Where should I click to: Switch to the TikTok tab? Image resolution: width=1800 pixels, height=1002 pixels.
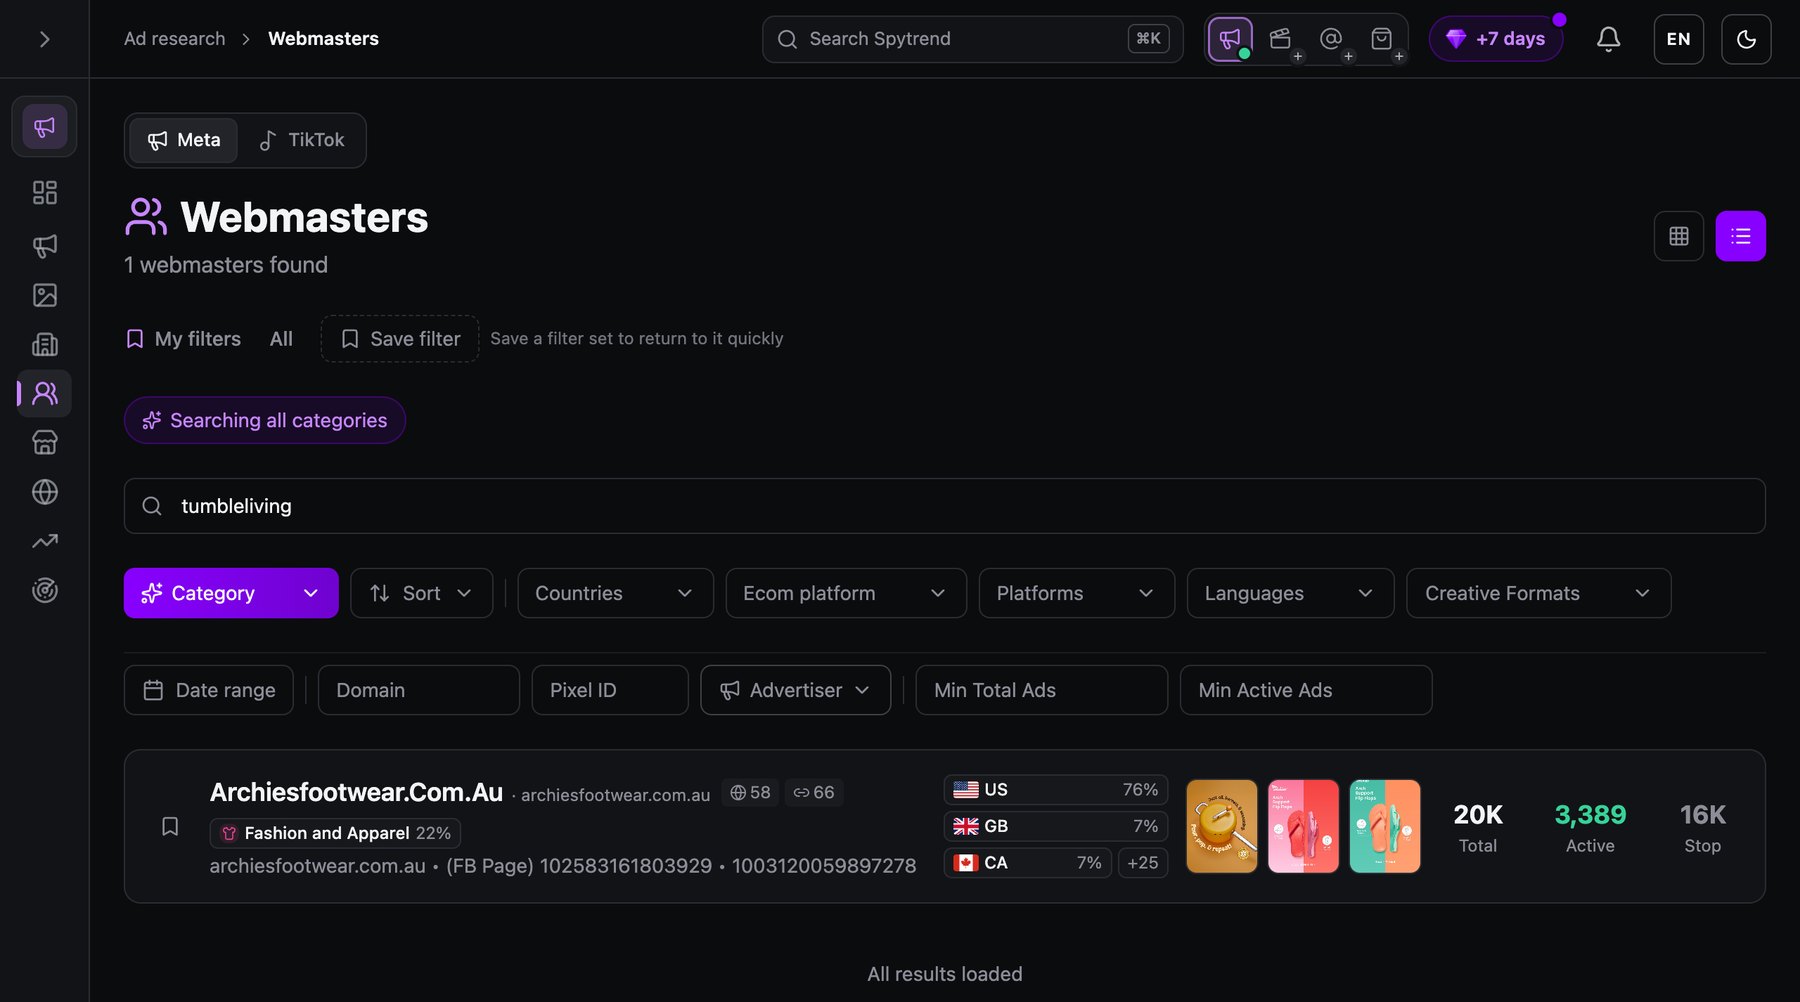click(302, 140)
